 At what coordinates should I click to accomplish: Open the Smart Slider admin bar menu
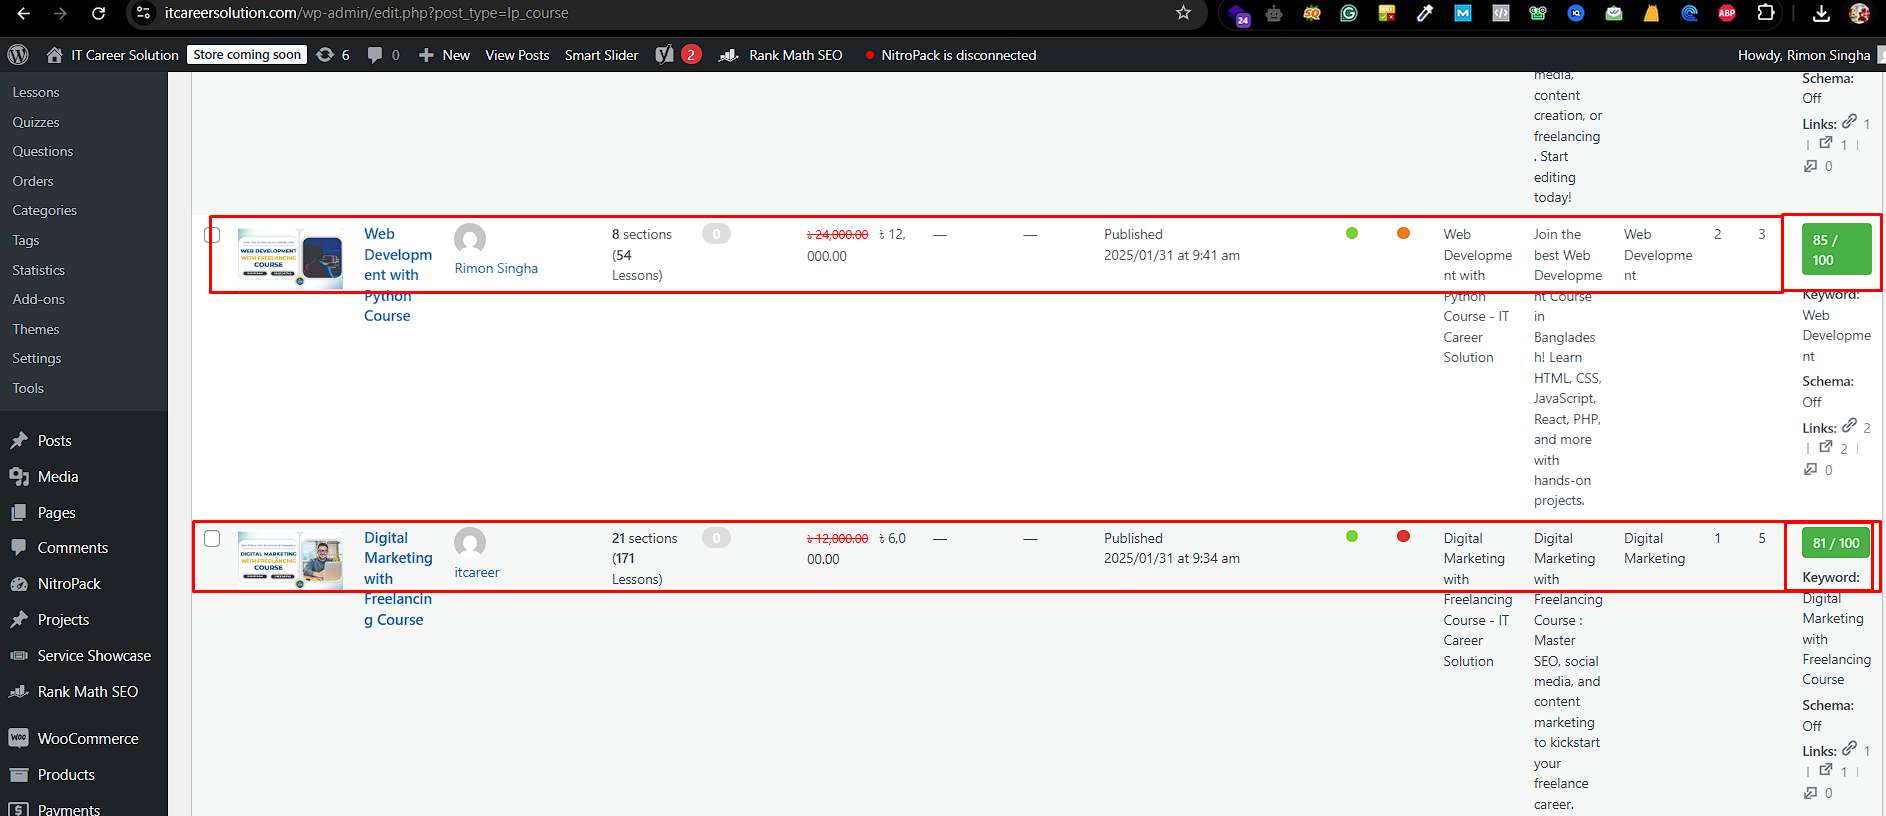pyautogui.click(x=601, y=55)
